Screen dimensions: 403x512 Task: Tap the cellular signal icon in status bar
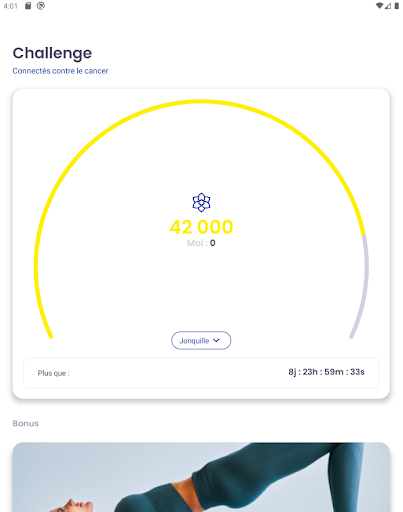(388, 6)
